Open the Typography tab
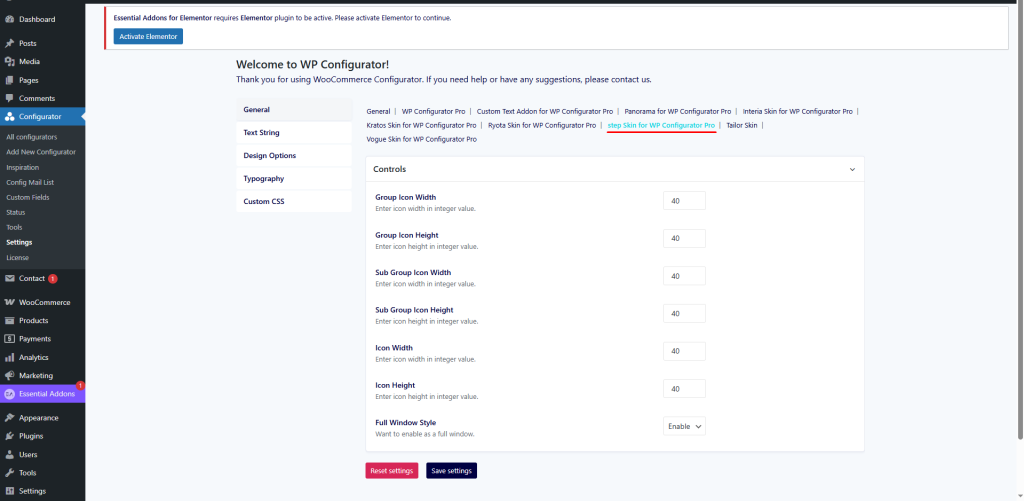 294,178
